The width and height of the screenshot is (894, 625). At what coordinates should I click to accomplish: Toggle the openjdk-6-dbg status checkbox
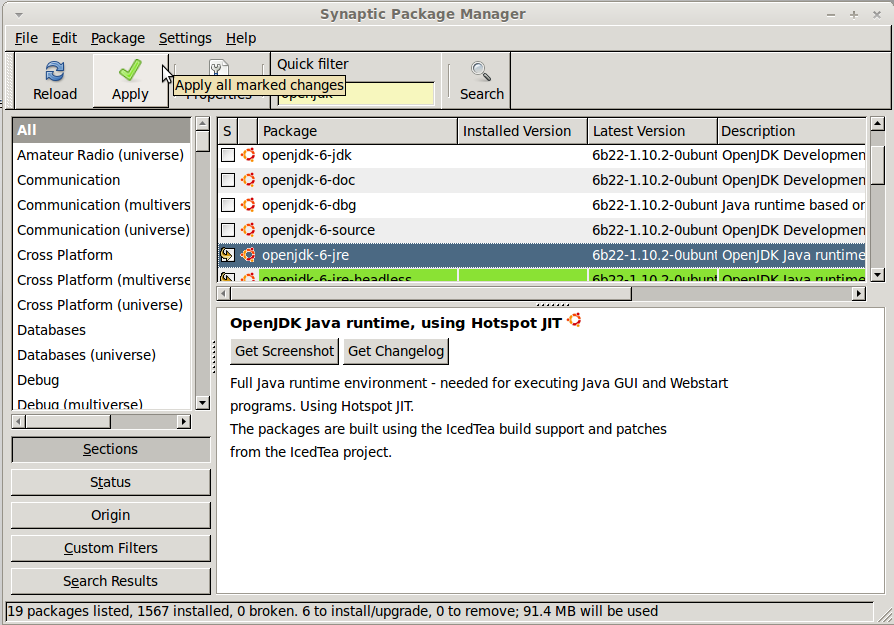(227, 205)
